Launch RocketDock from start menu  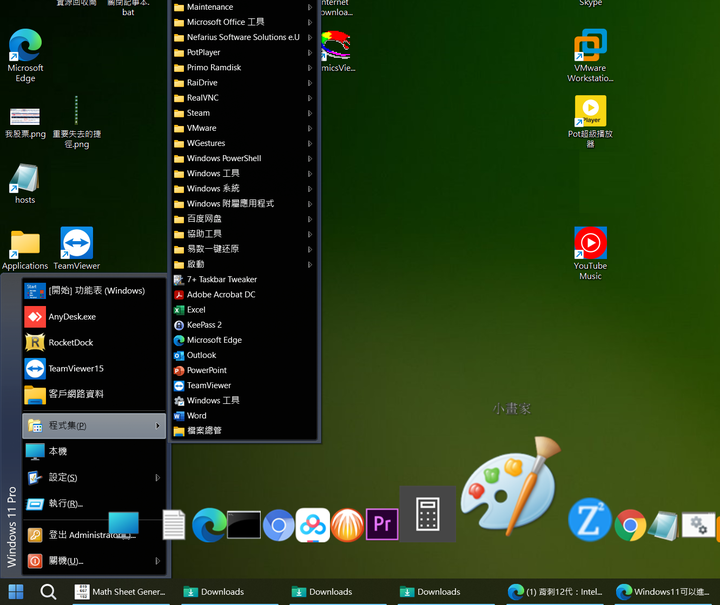[94, 342]
